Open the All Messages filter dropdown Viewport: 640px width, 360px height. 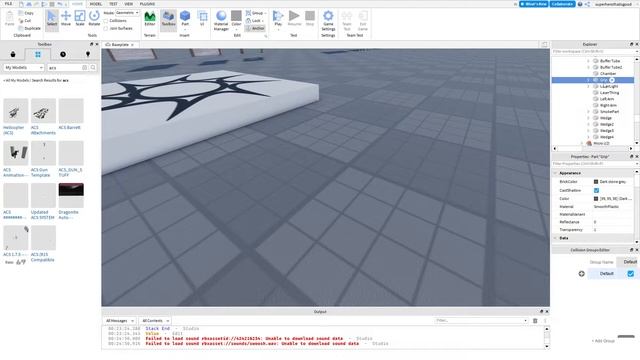pos(120,321)
